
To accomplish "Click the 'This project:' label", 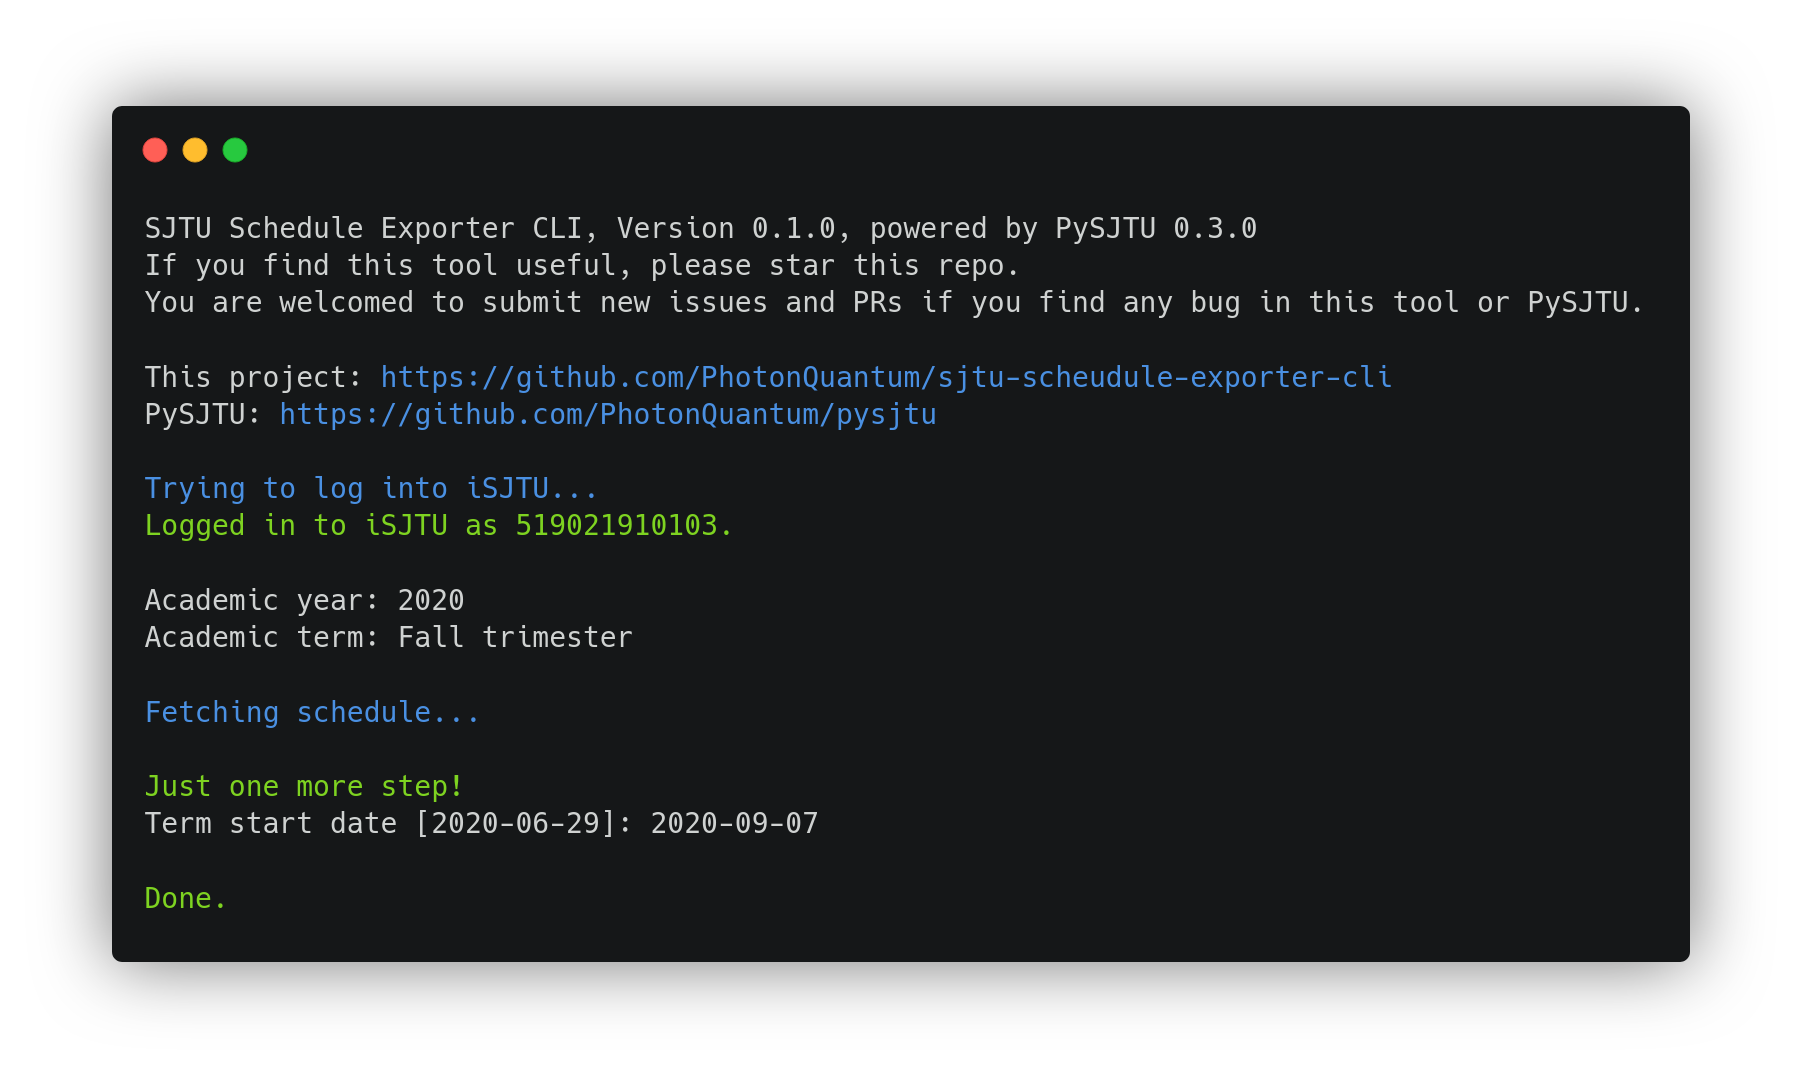I will [252, 377].
